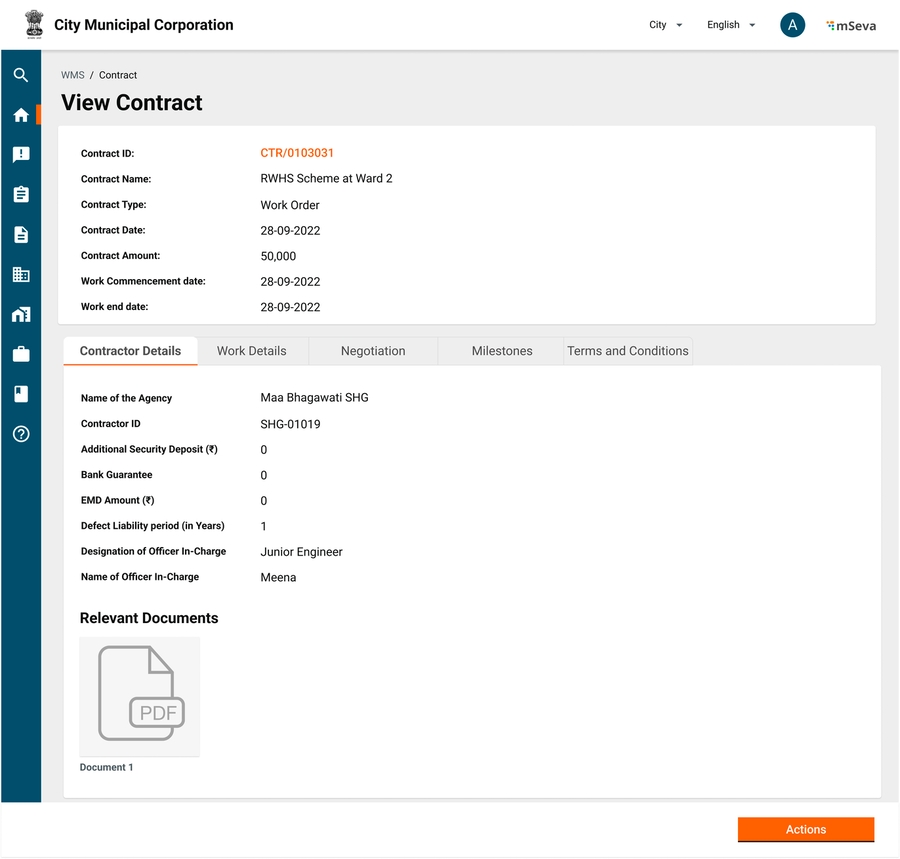Switch to the Negotiation tab
Screen dimensions: 900x859
[373, 351]
